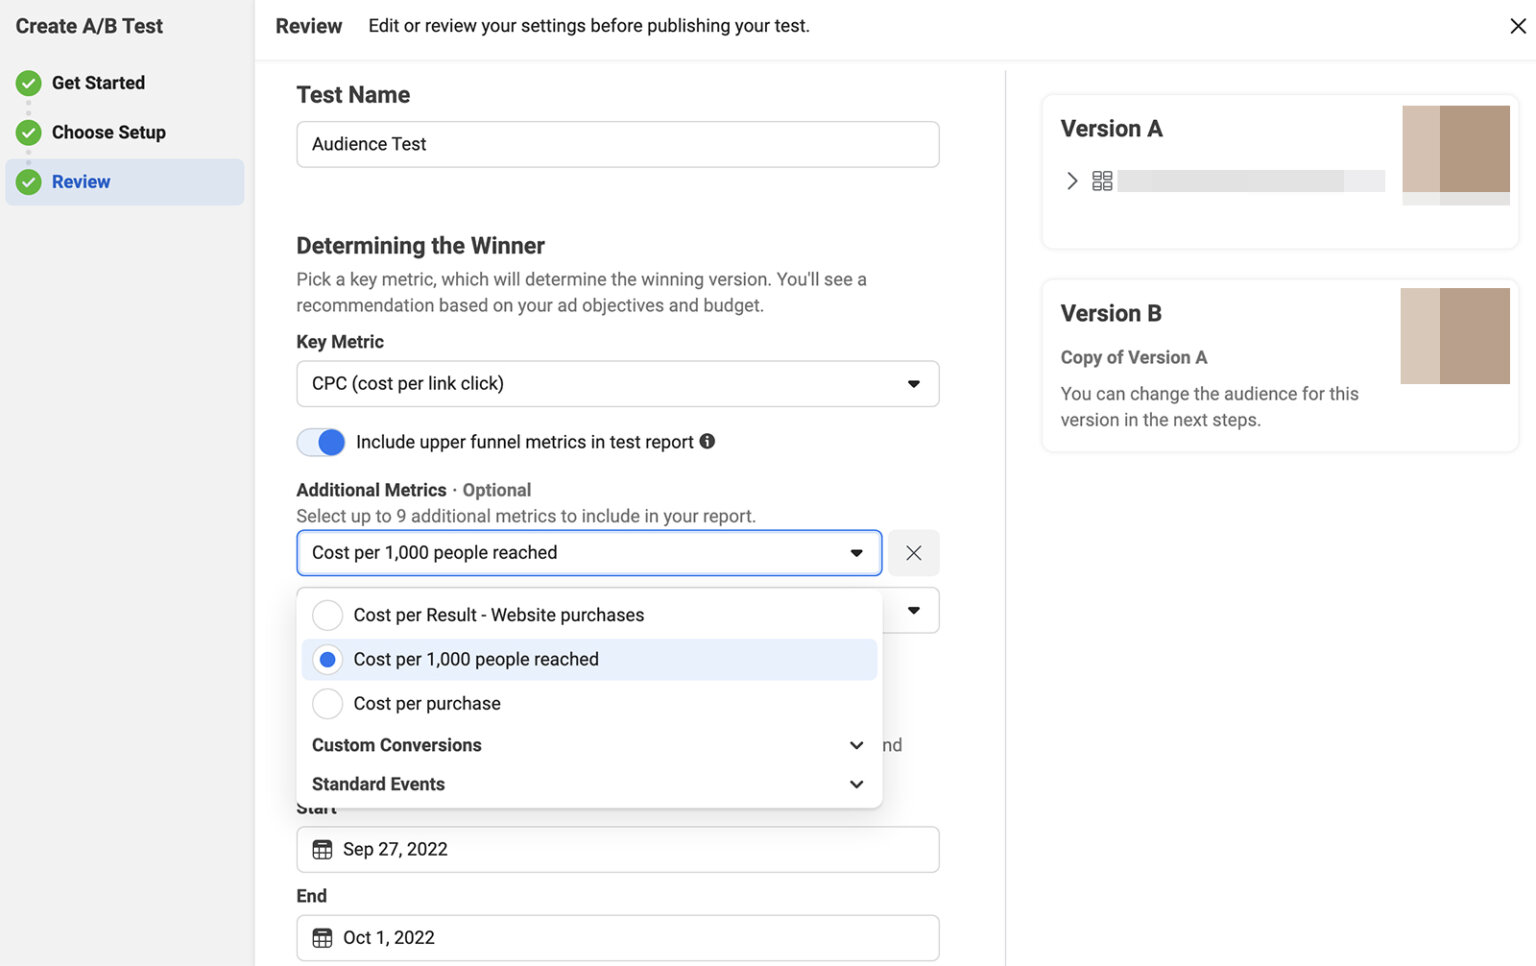Image resolution: width=1536 pixels, height=966 pixels.
Task: Open the CPC Key Metric dropdown
Action: (x=617, y=383)
